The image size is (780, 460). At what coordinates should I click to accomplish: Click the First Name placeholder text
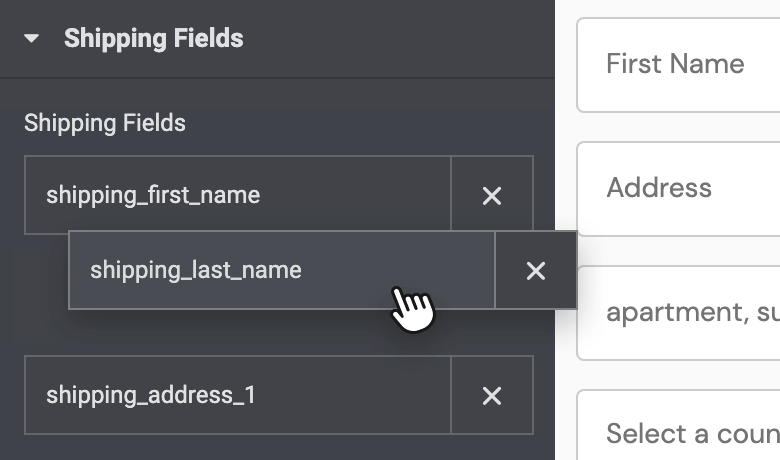675,64
